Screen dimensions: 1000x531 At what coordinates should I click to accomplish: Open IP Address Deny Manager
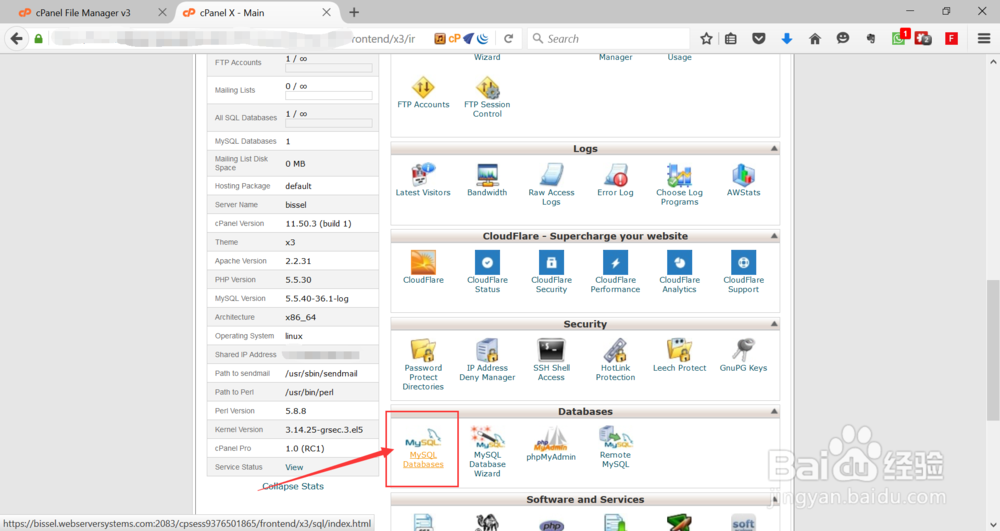[x=487, y=360]
